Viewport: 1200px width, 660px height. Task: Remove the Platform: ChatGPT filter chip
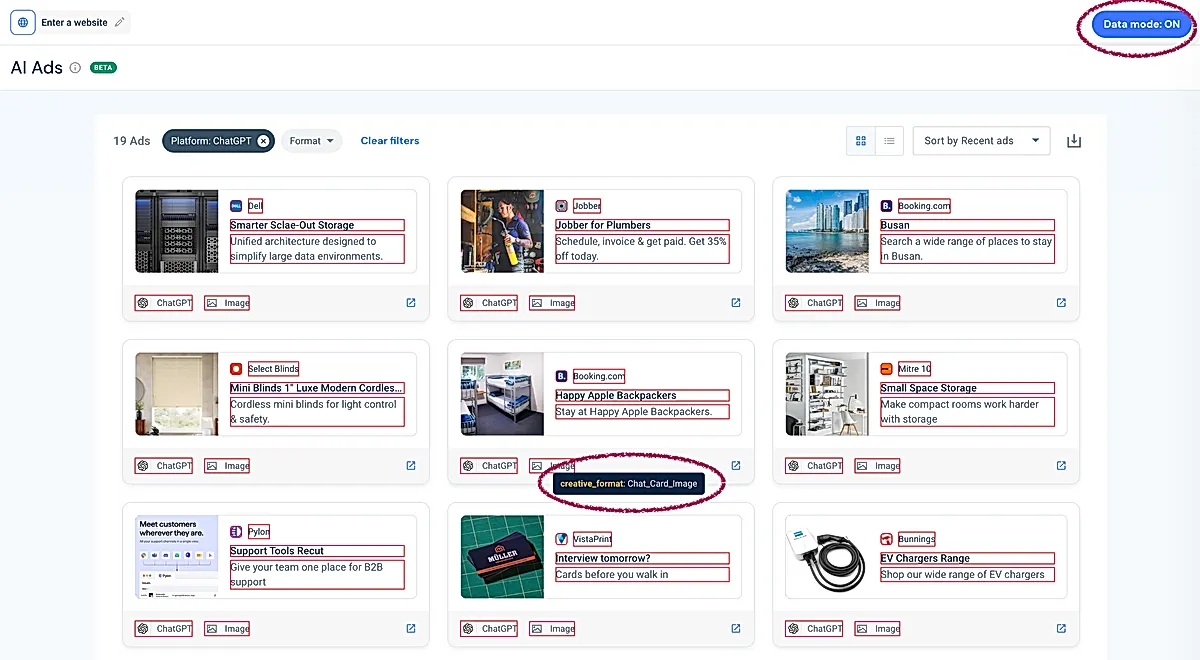(263, 141)
